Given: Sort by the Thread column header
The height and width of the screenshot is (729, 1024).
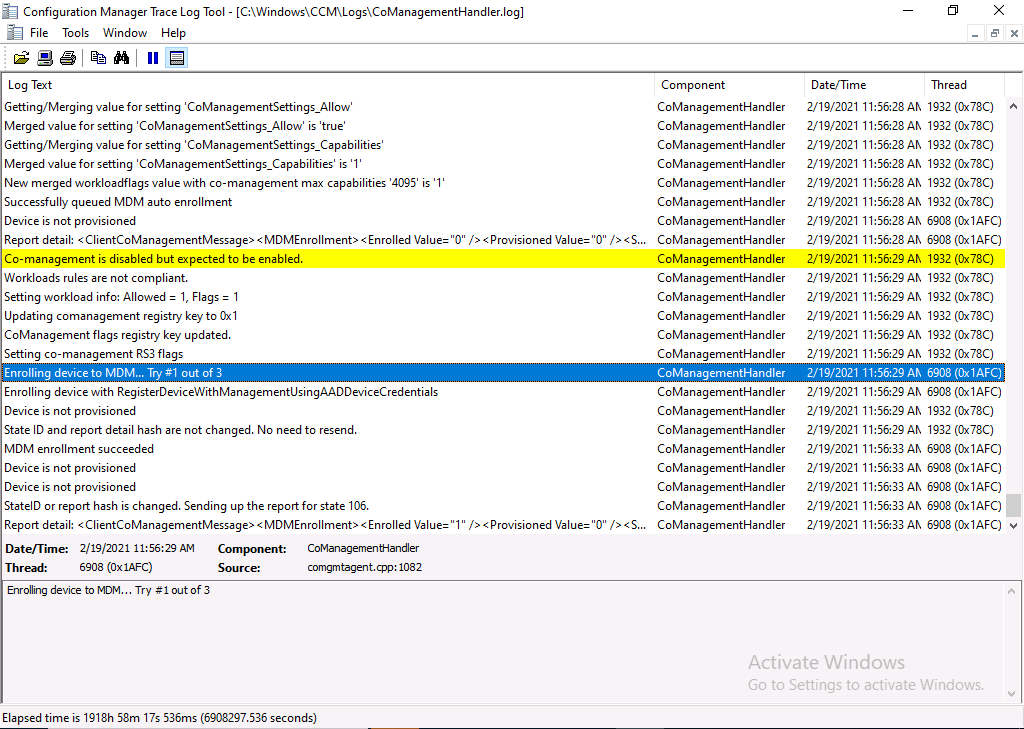Looking at the screenshot, I should click(x=964, y=85).
